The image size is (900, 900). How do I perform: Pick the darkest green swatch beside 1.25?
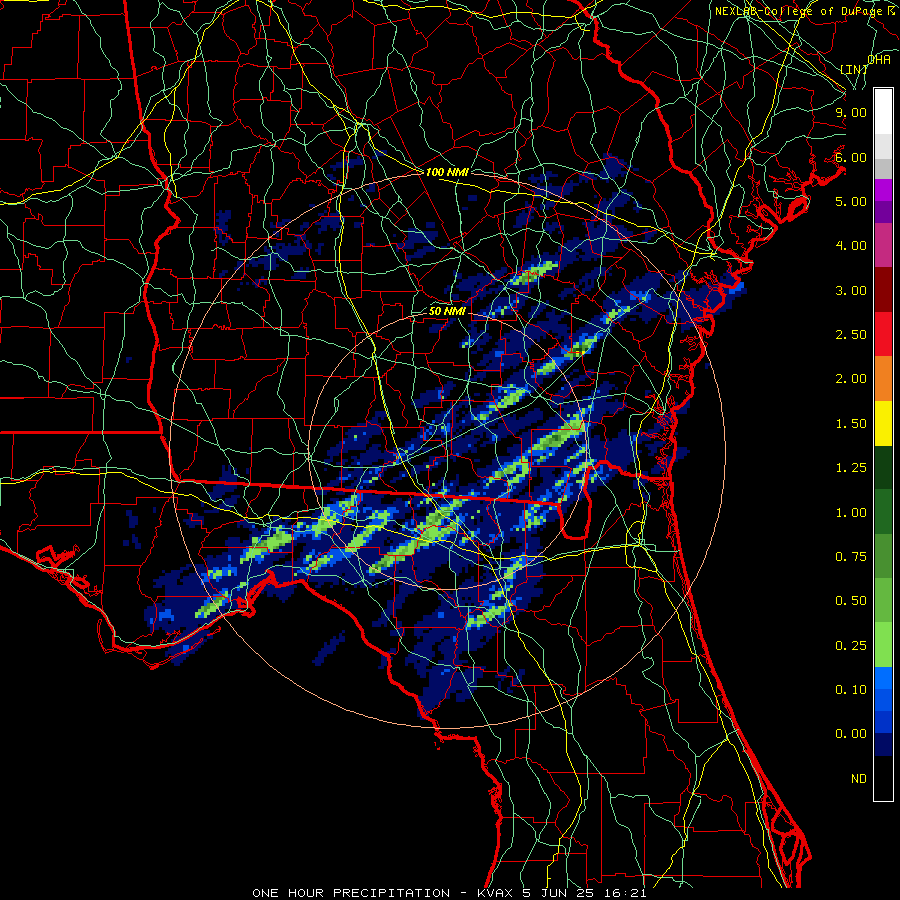[883, 467]
